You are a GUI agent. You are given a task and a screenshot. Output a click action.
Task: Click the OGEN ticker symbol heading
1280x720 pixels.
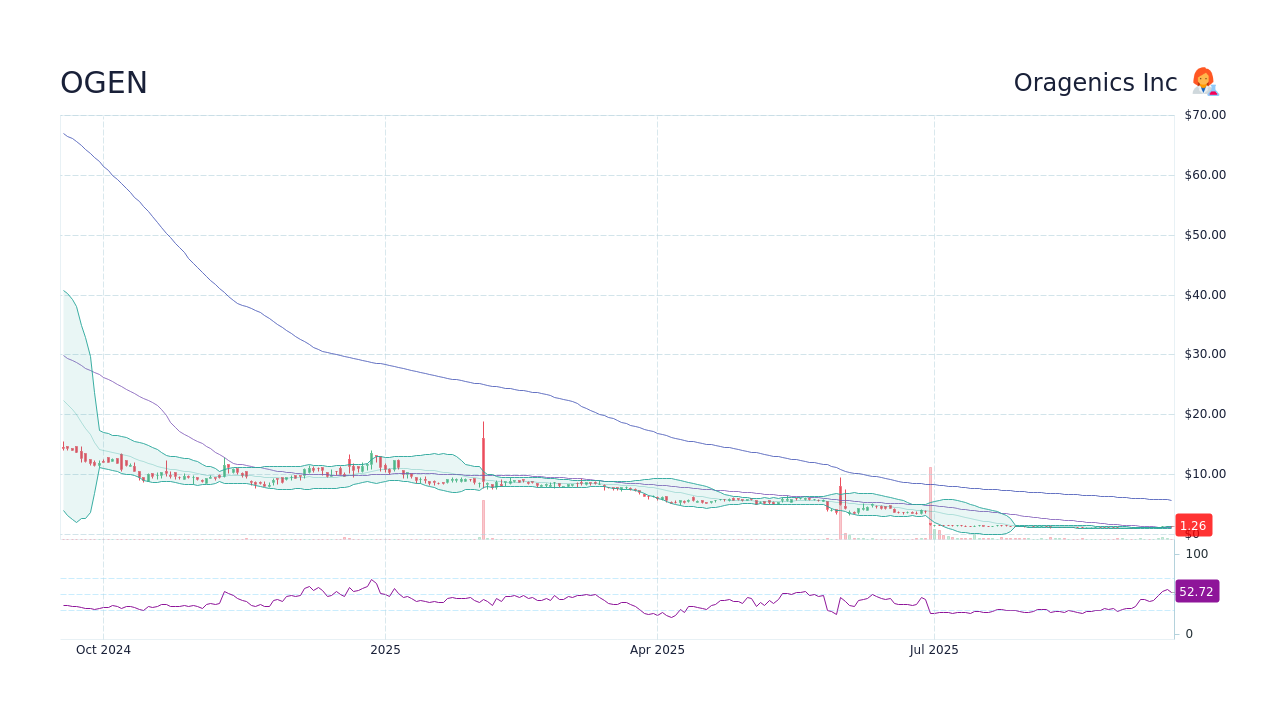coord(103,83)
